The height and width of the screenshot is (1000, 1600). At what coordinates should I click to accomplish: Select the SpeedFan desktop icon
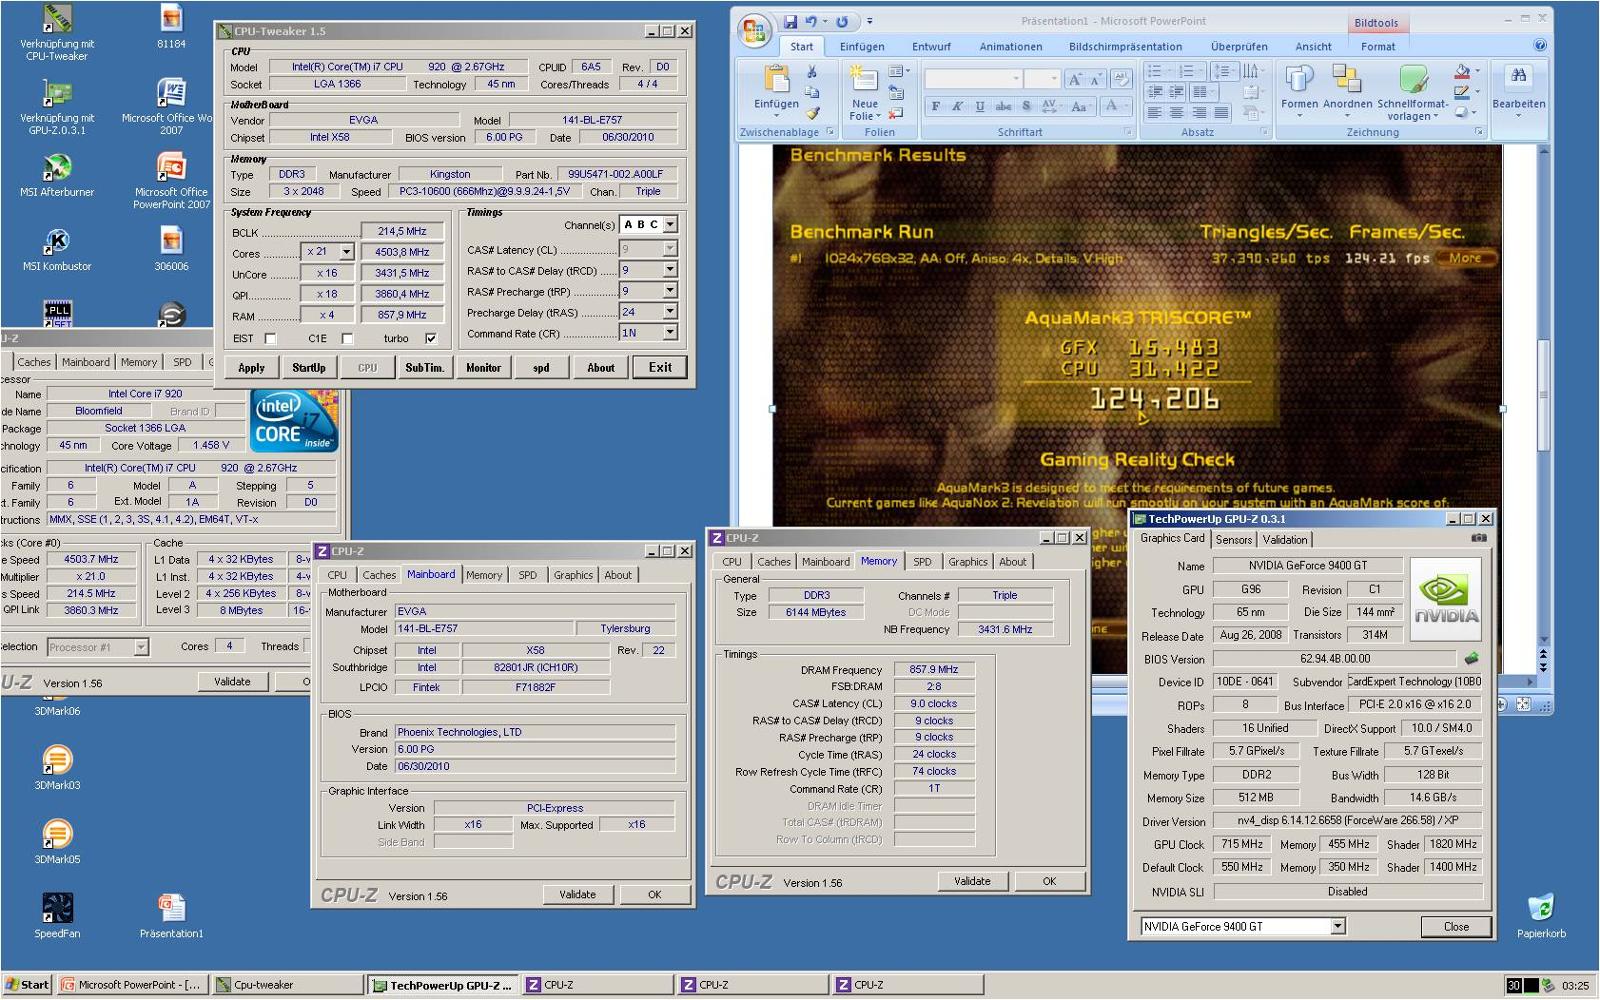(57, 915)
